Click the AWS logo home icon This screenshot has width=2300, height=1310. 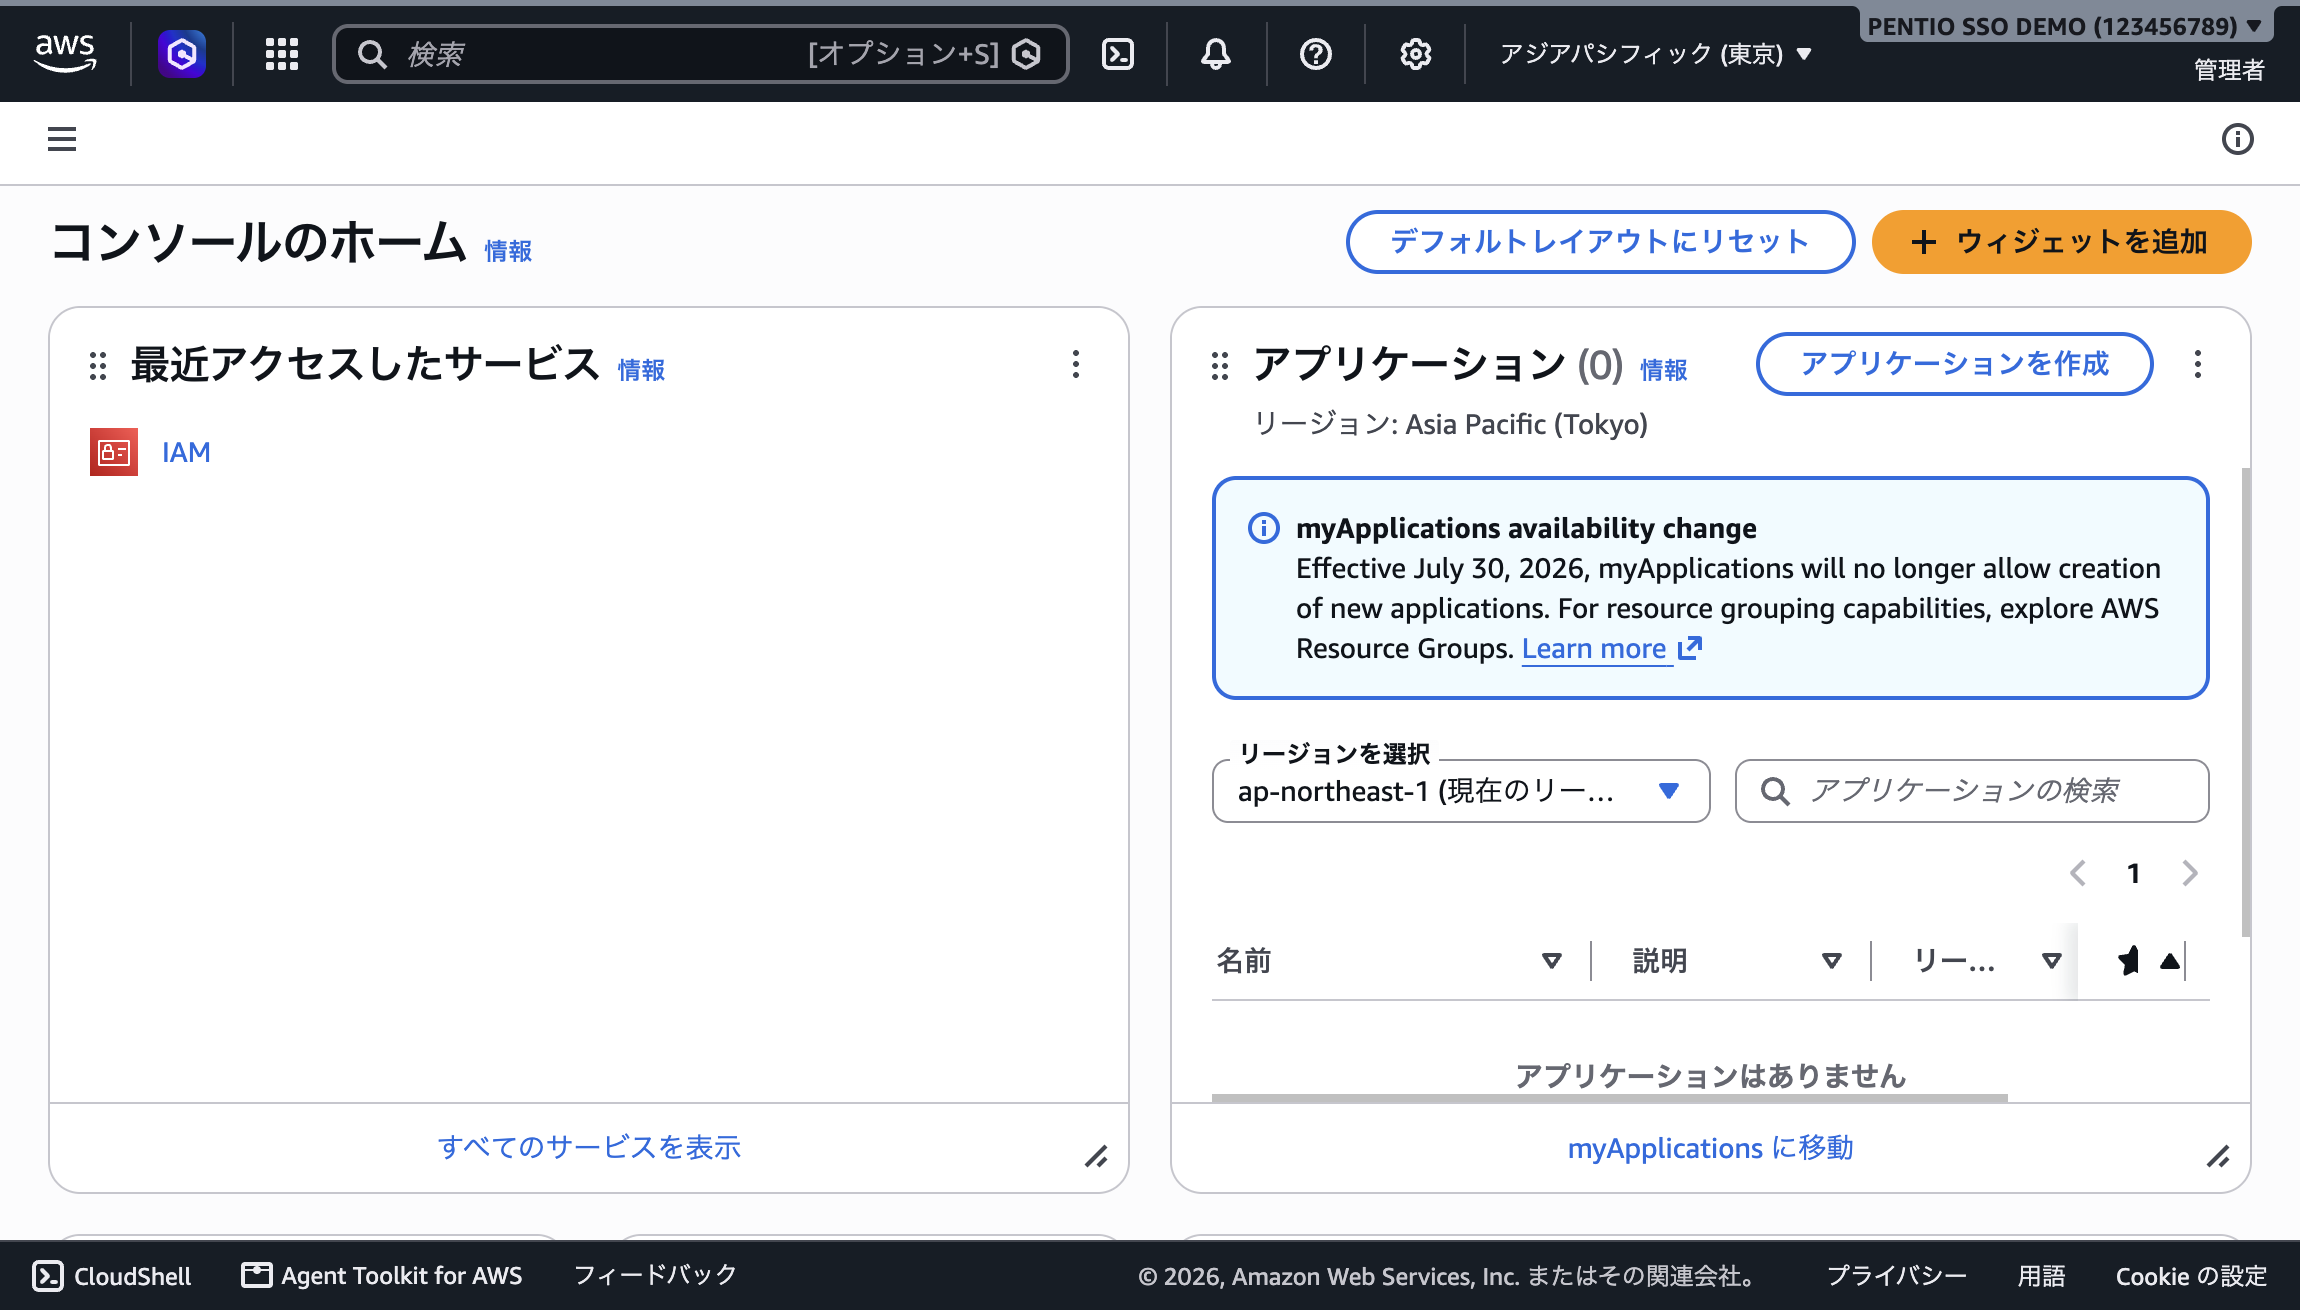[x=65, y=53]
